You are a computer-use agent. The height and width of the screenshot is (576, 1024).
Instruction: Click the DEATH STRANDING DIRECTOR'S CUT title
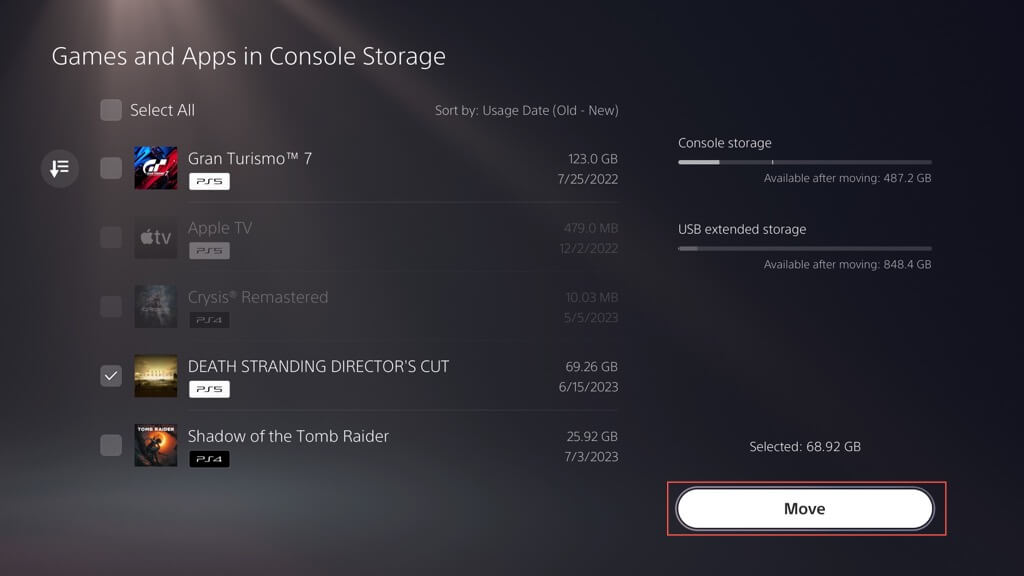[x=318, y=366]
